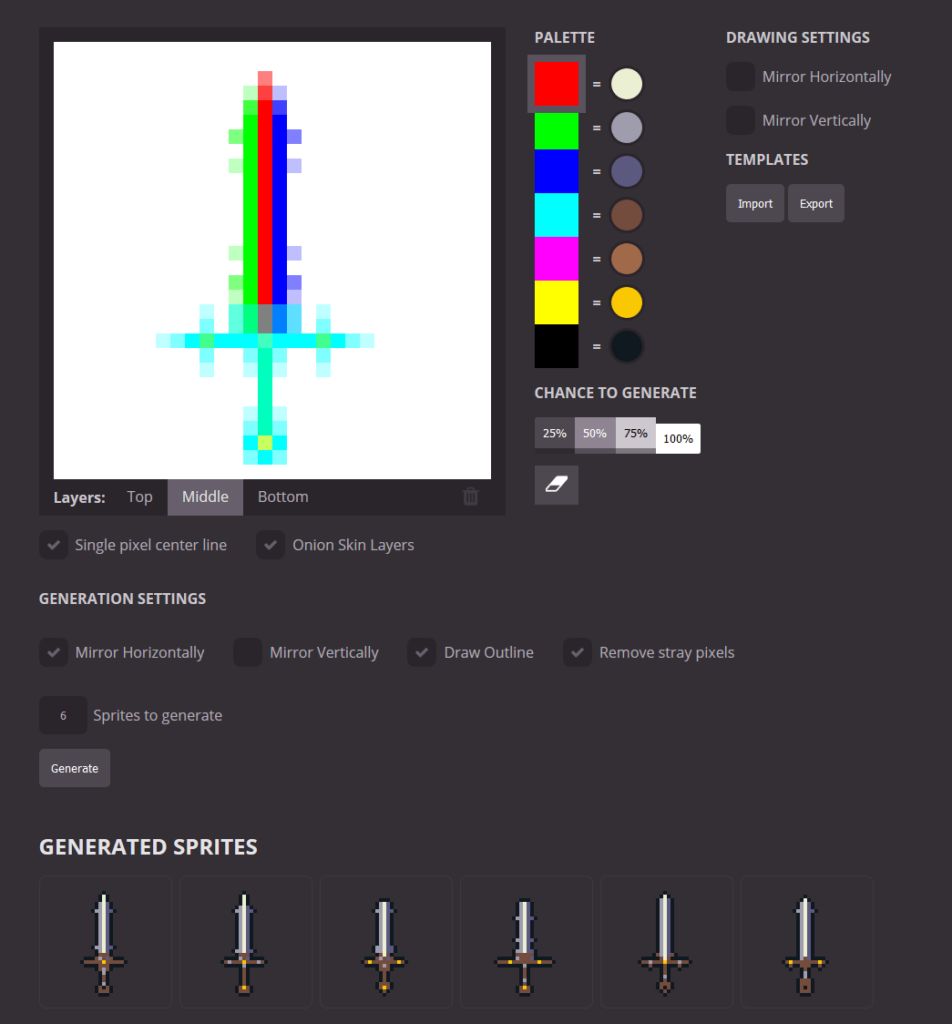Select the eraser tool
The width and height of the screenshot is (952, 1024).
pyautogui.click(x=556, y=485)
